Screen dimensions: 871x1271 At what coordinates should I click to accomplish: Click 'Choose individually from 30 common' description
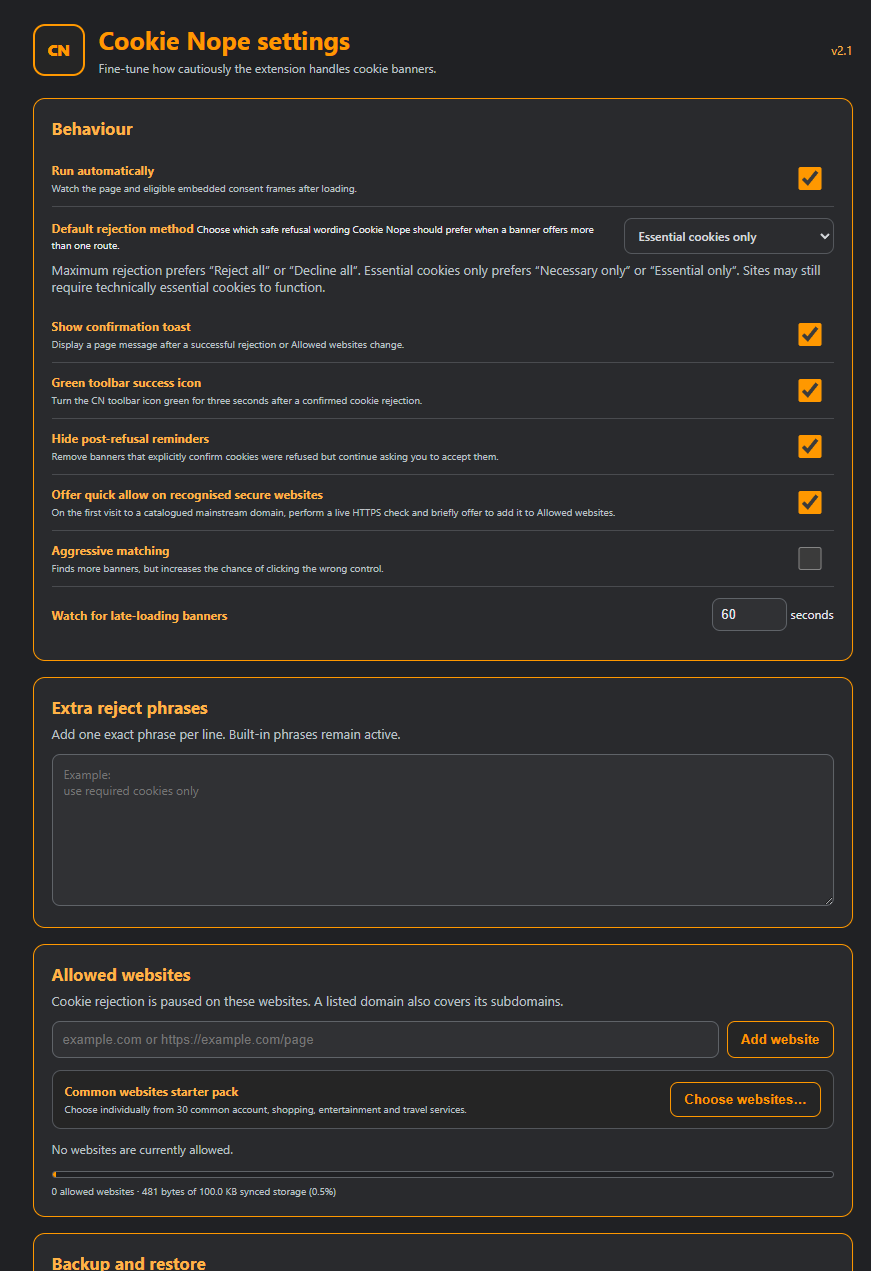tap(266, 1110)
